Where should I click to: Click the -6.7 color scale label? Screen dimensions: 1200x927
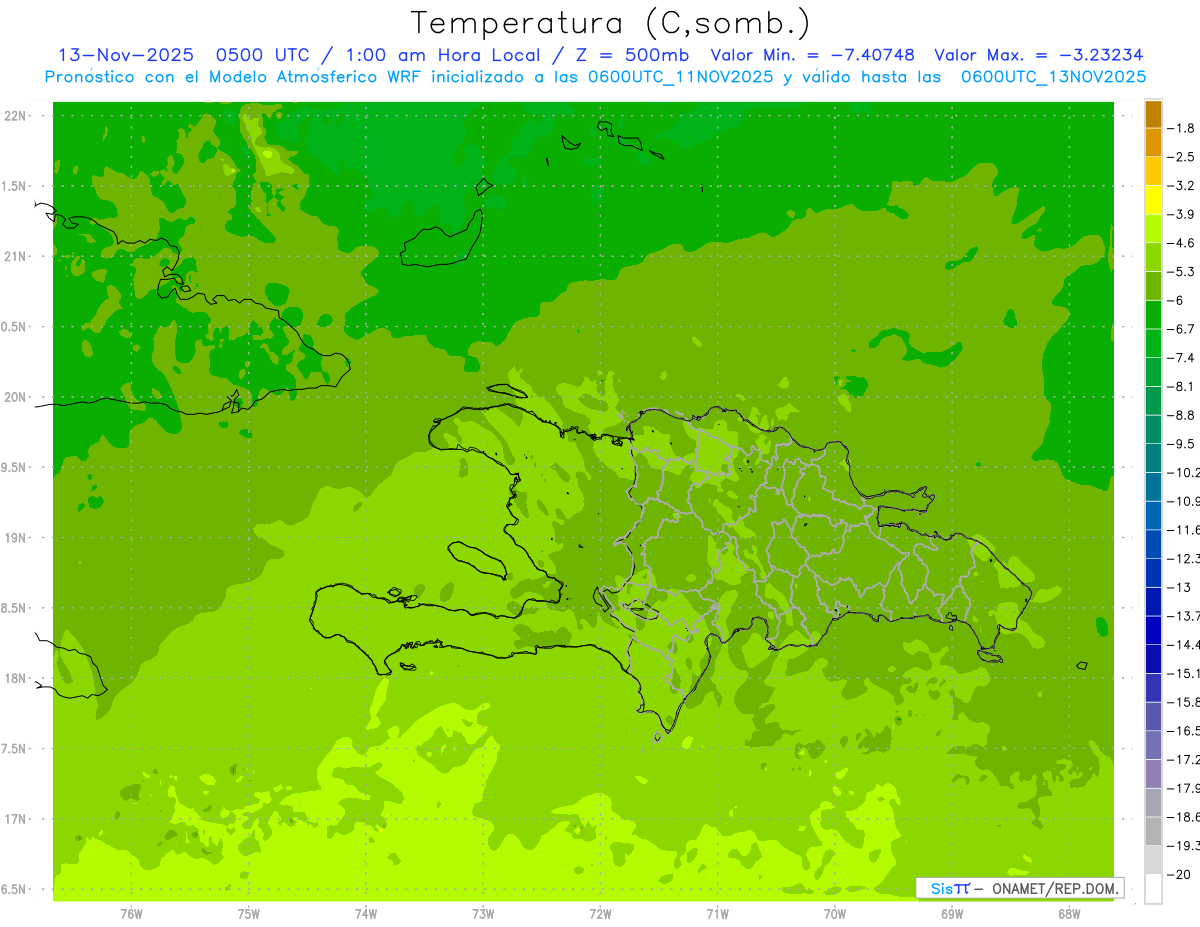coord(1183,329)
